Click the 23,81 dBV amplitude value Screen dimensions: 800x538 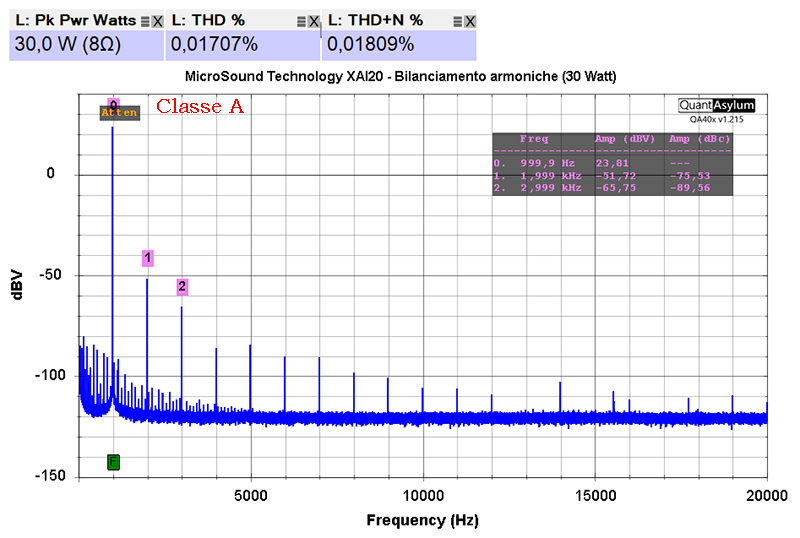(x=612, y=163)
